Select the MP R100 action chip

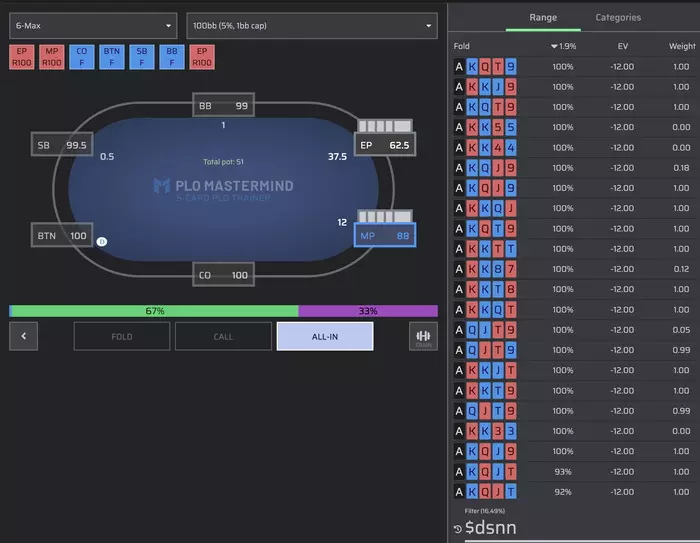pyautogui.click(x=52, y=57)
